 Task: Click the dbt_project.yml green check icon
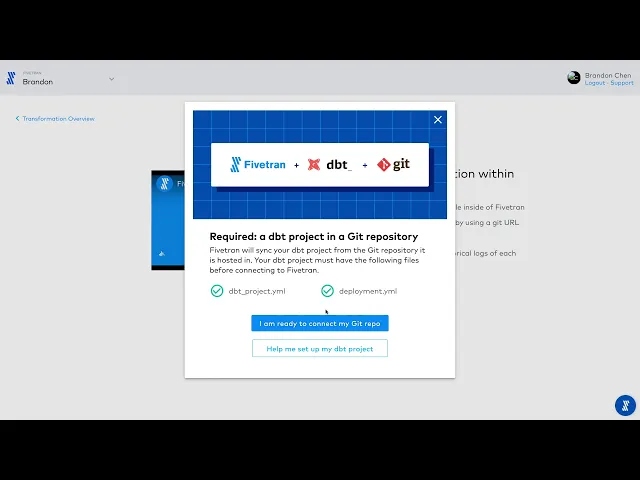(217, 291)
